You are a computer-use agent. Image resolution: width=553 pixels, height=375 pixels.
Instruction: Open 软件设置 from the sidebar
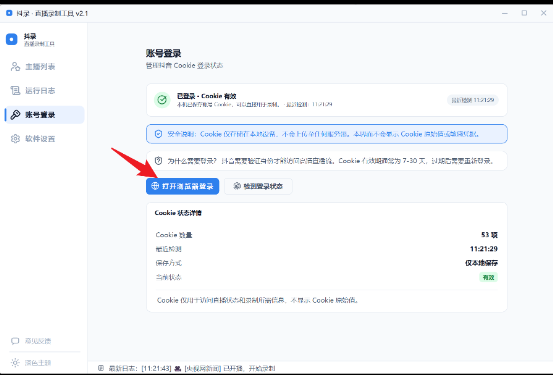click(44, 139)
